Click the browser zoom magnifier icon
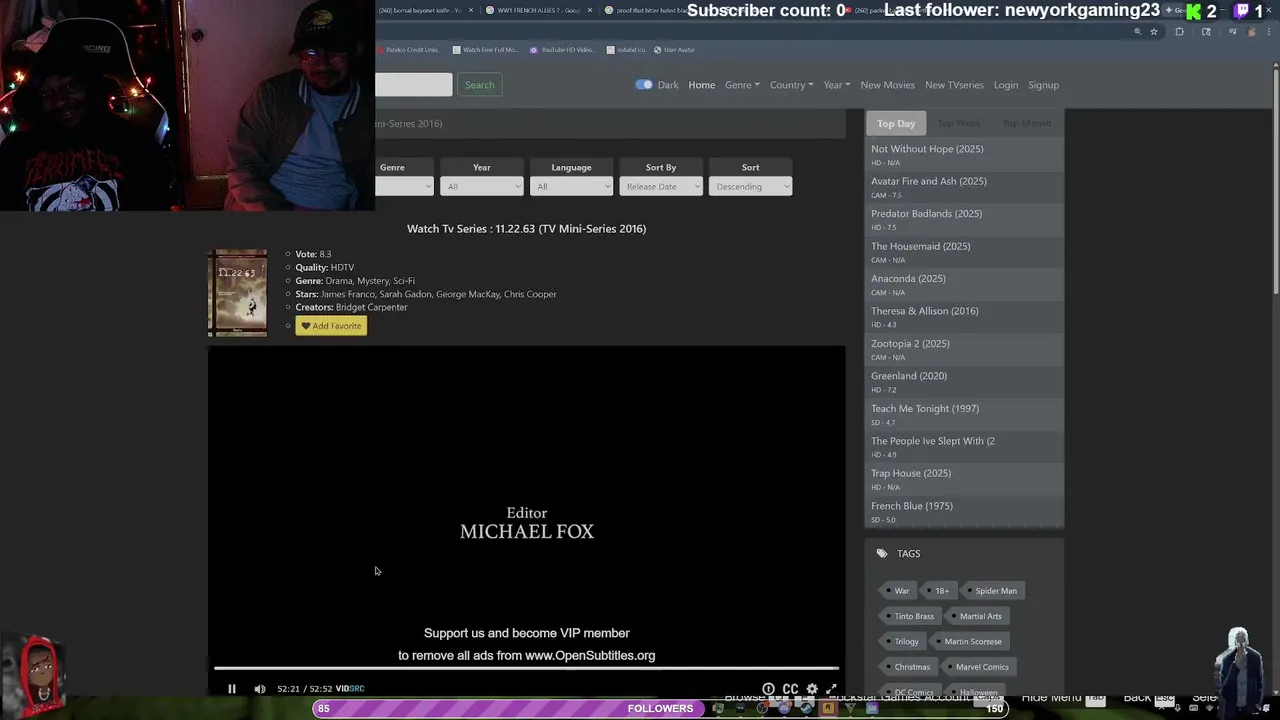Viewport: 1280px width, 720px height. pyautogui.click(x=1137, y=32)
